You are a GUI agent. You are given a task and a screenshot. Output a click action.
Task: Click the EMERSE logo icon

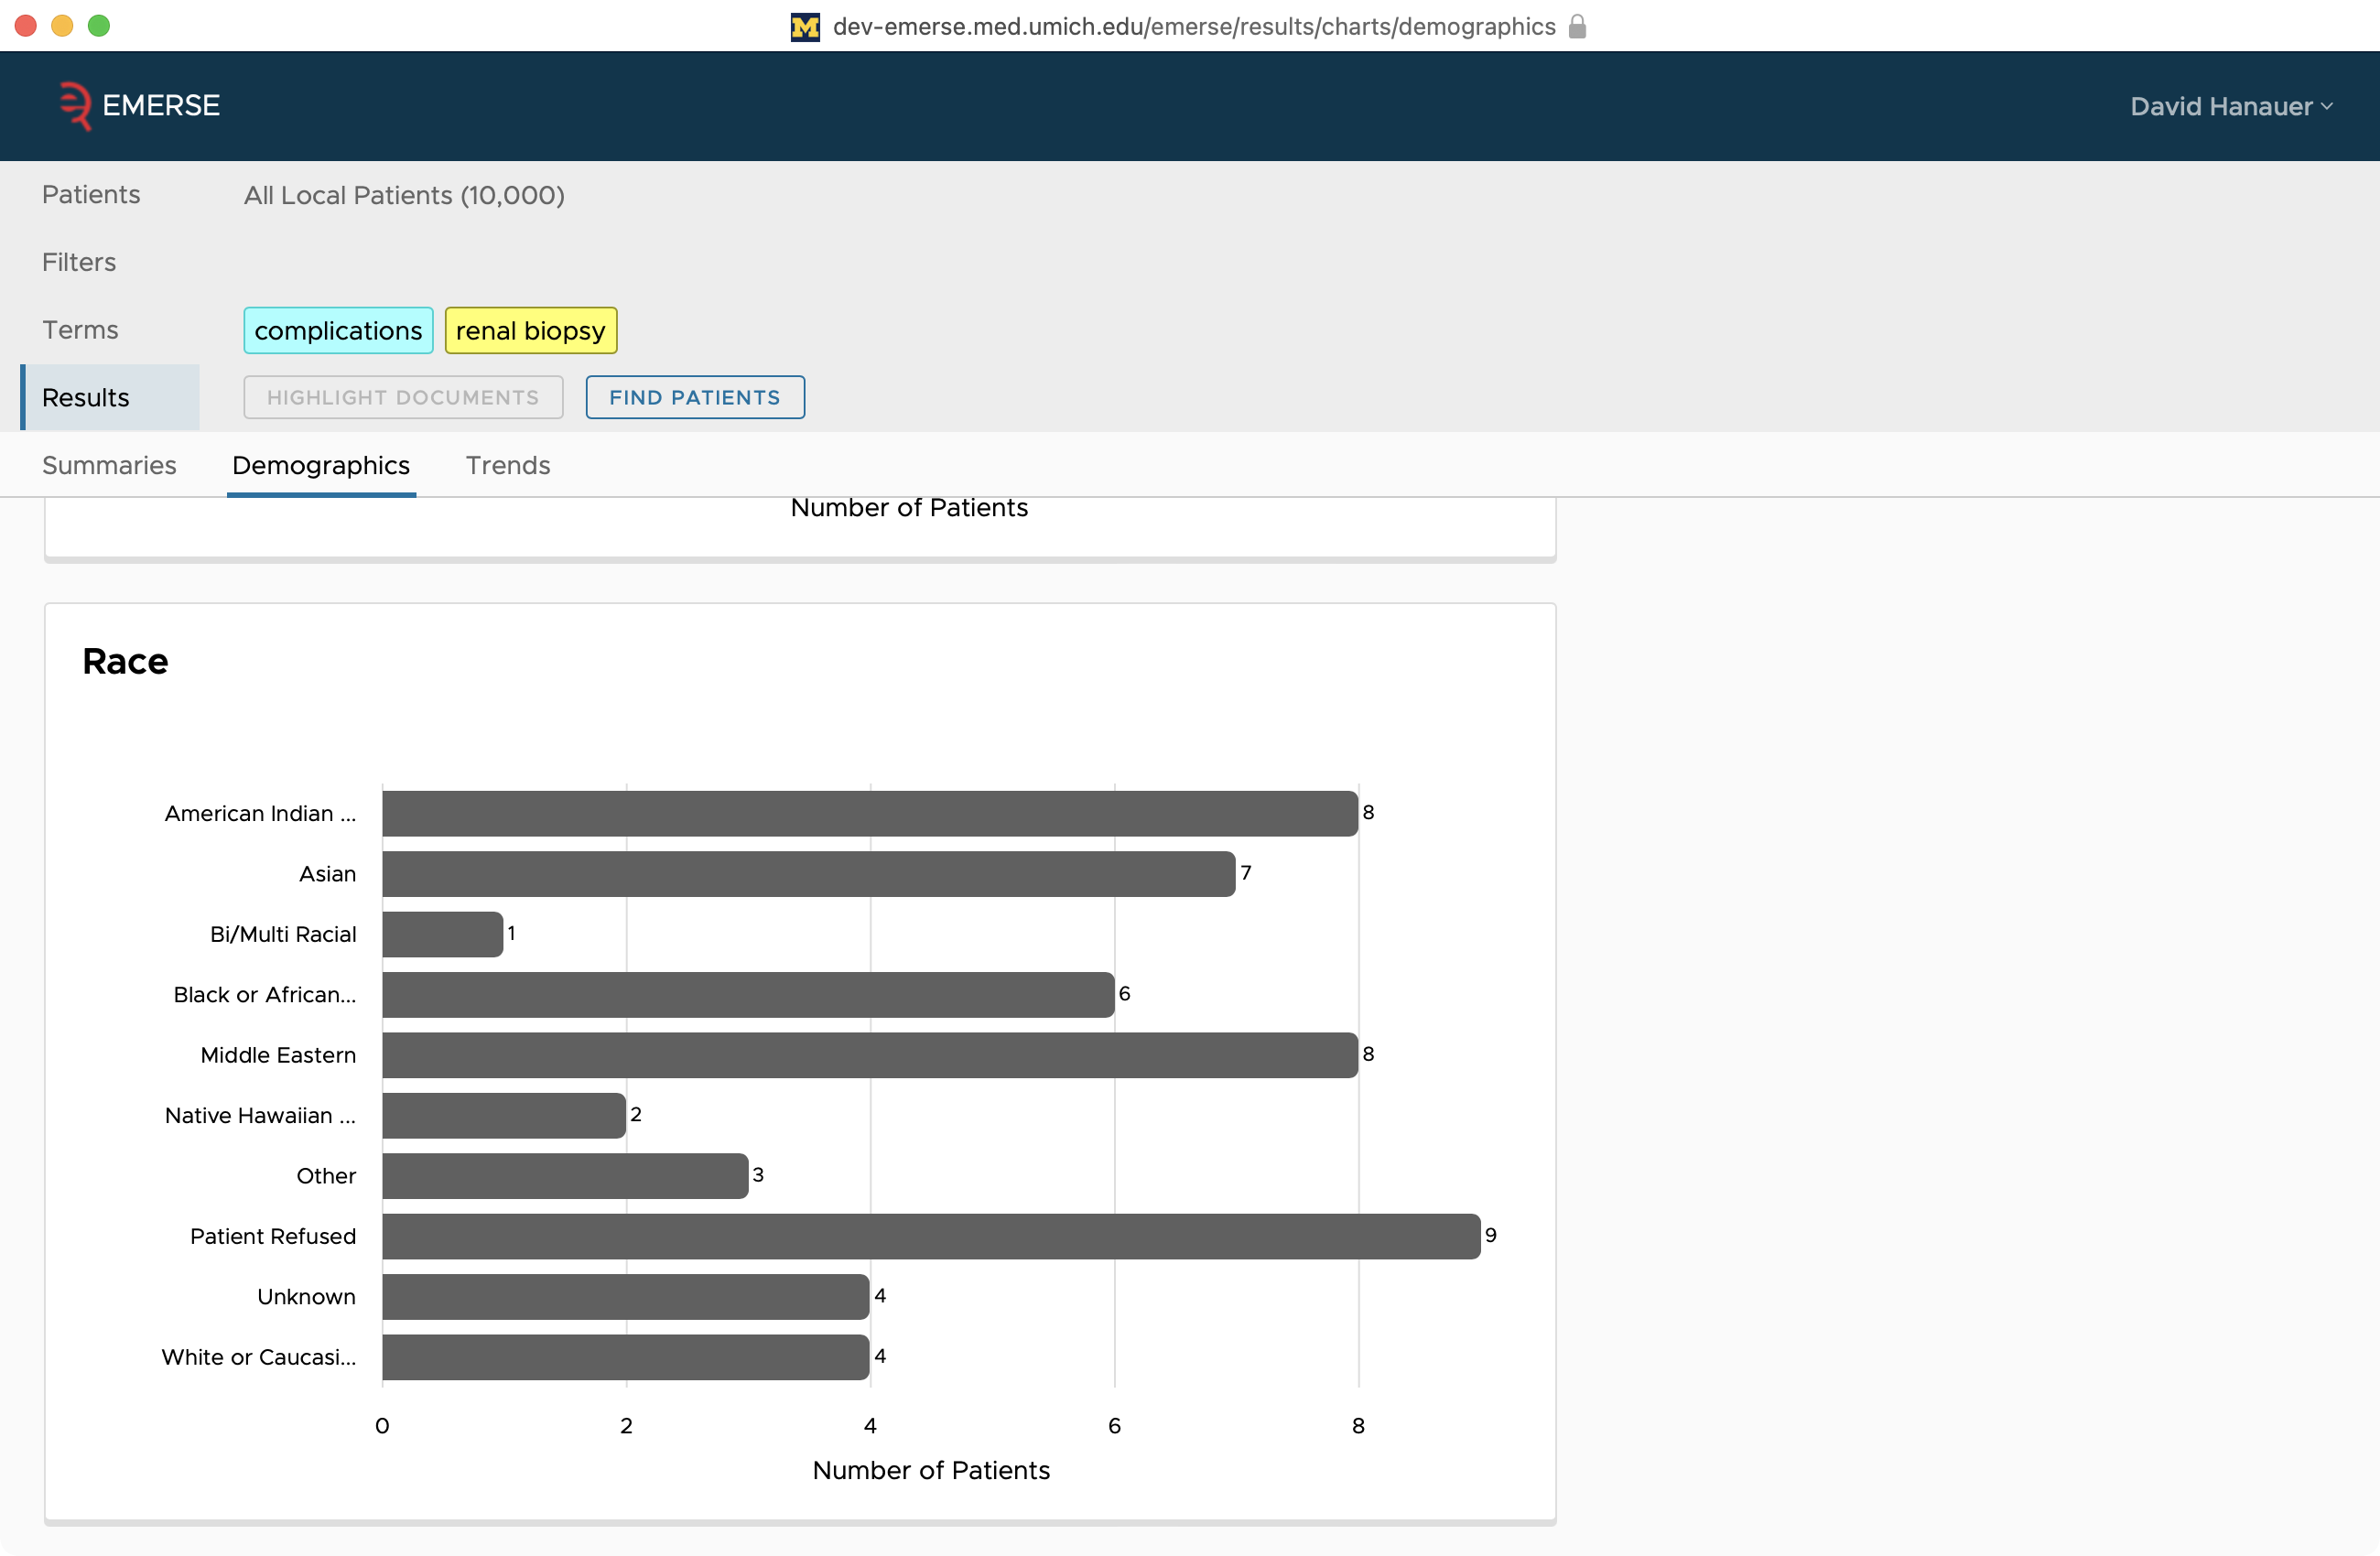point(75,105)
